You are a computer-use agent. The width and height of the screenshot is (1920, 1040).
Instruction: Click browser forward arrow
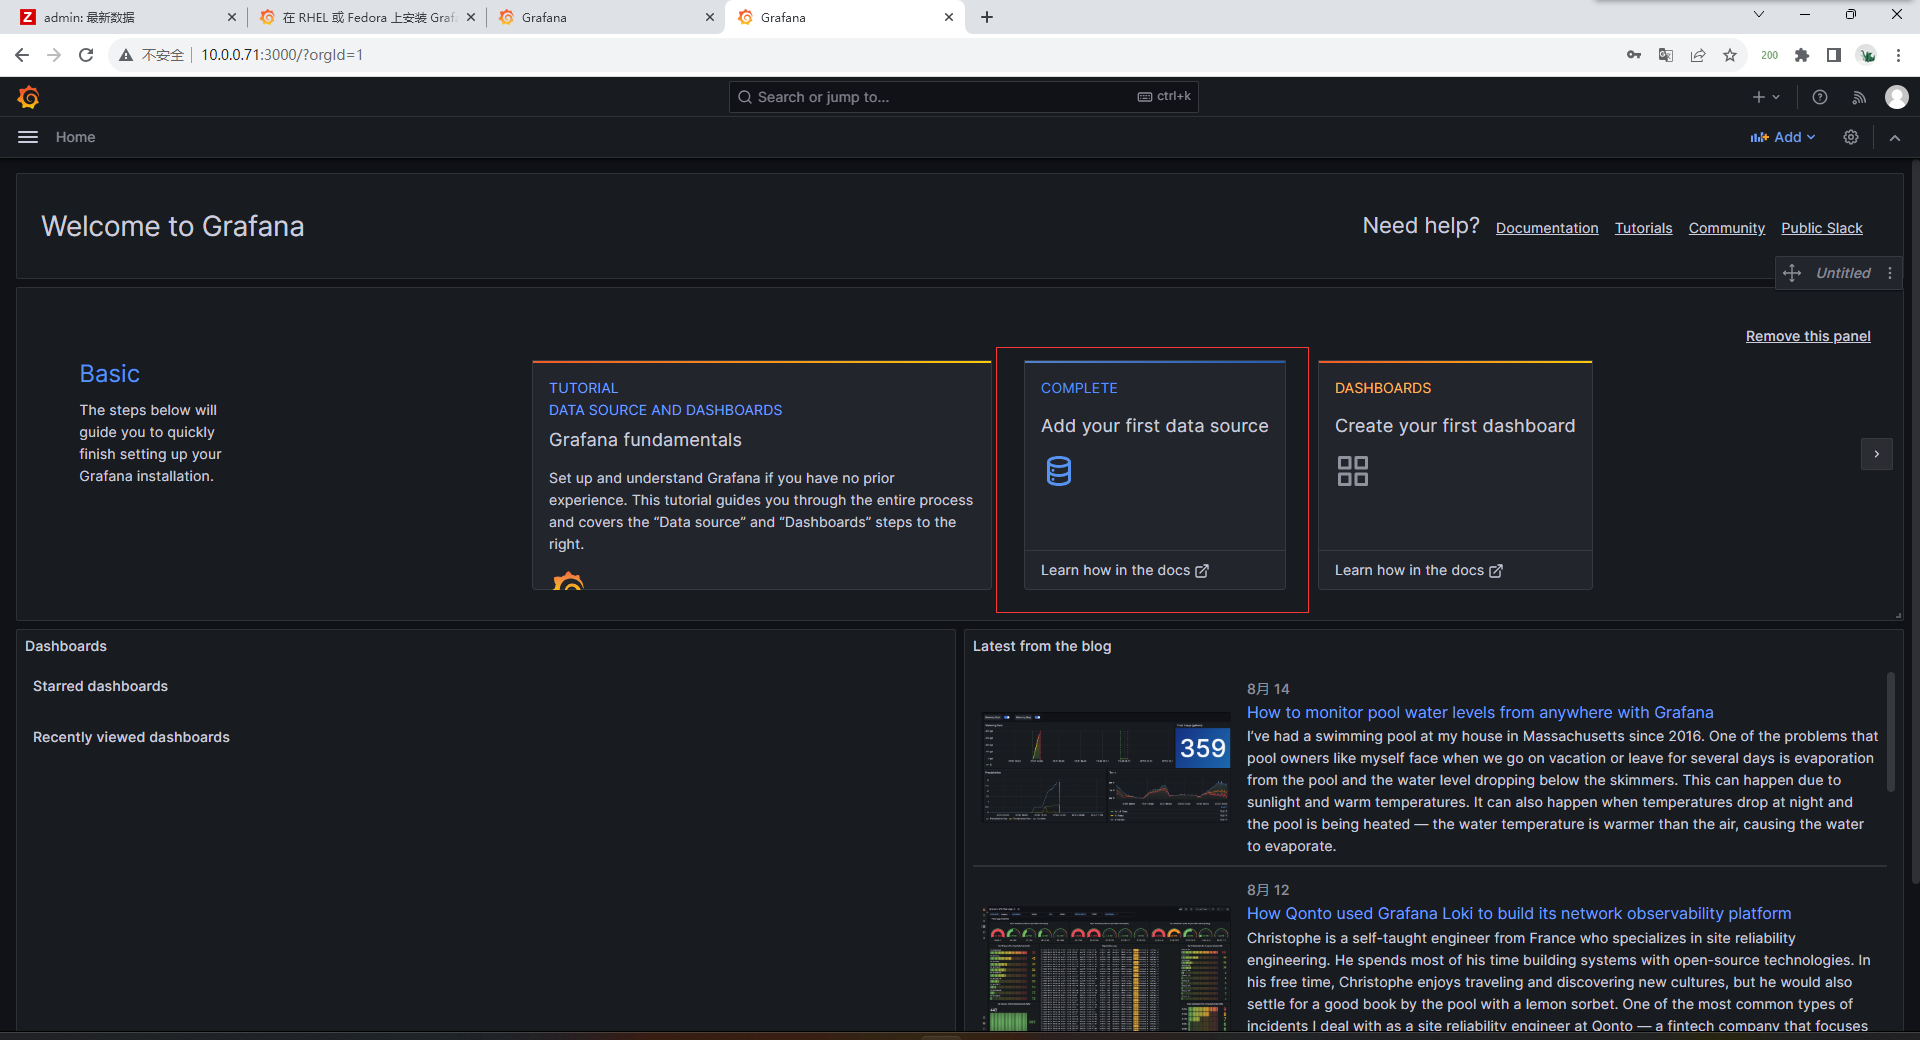coord(54,55)
